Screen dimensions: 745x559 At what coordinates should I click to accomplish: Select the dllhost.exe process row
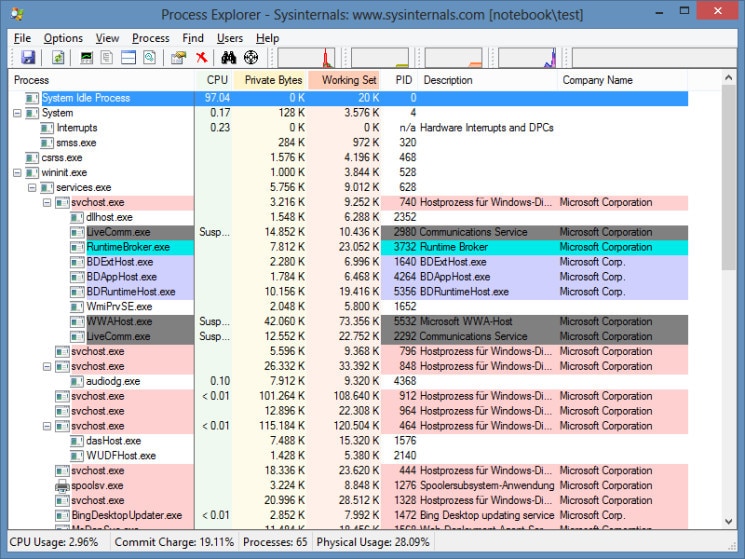pos(348,218)
